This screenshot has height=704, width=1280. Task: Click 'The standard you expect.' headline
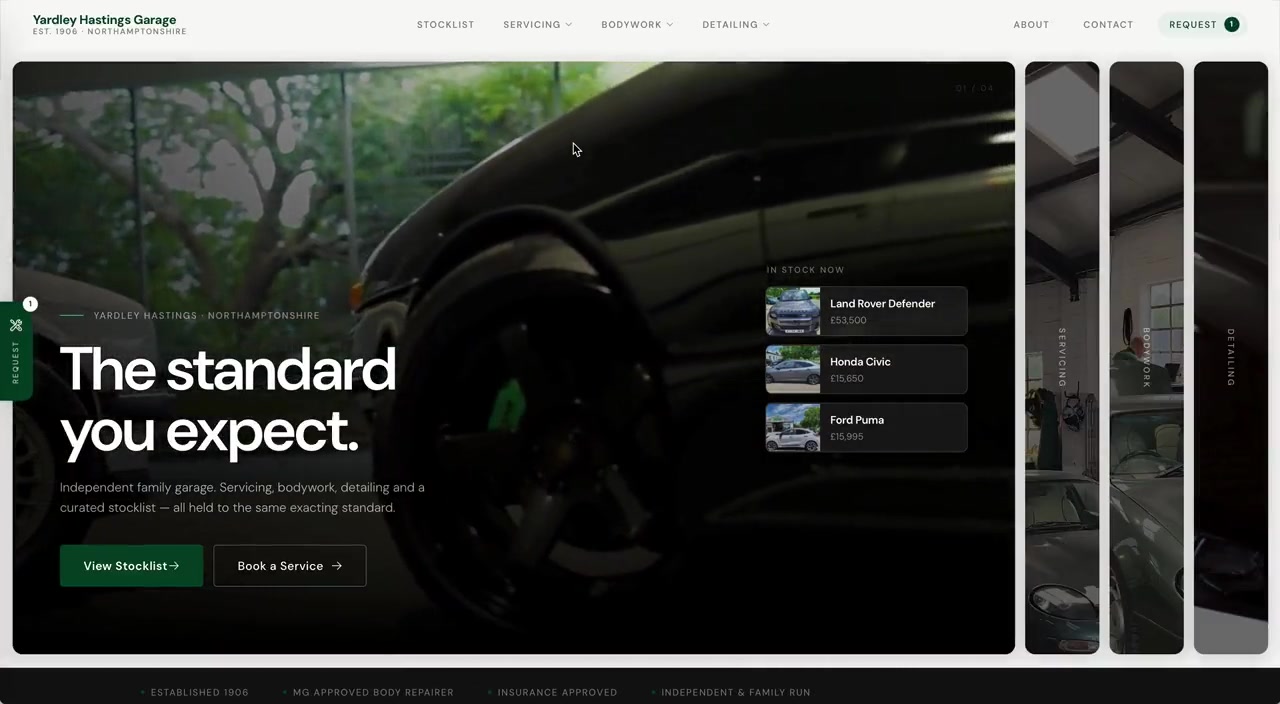228,400
